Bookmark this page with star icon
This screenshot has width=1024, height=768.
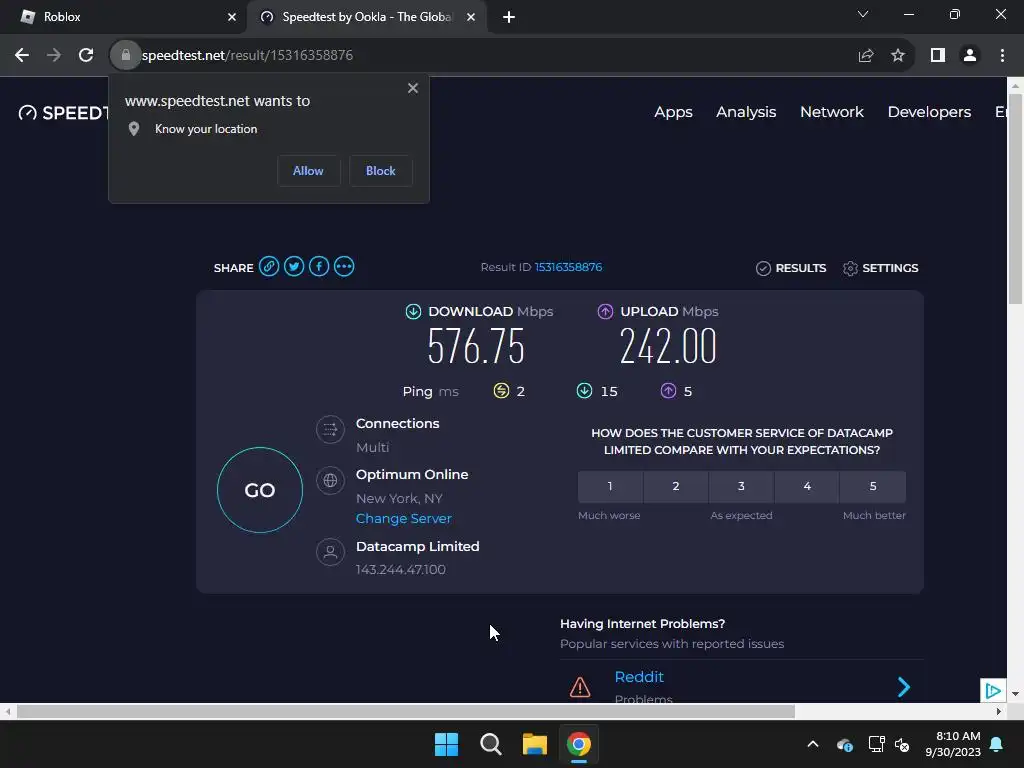(x=898, y=56)
